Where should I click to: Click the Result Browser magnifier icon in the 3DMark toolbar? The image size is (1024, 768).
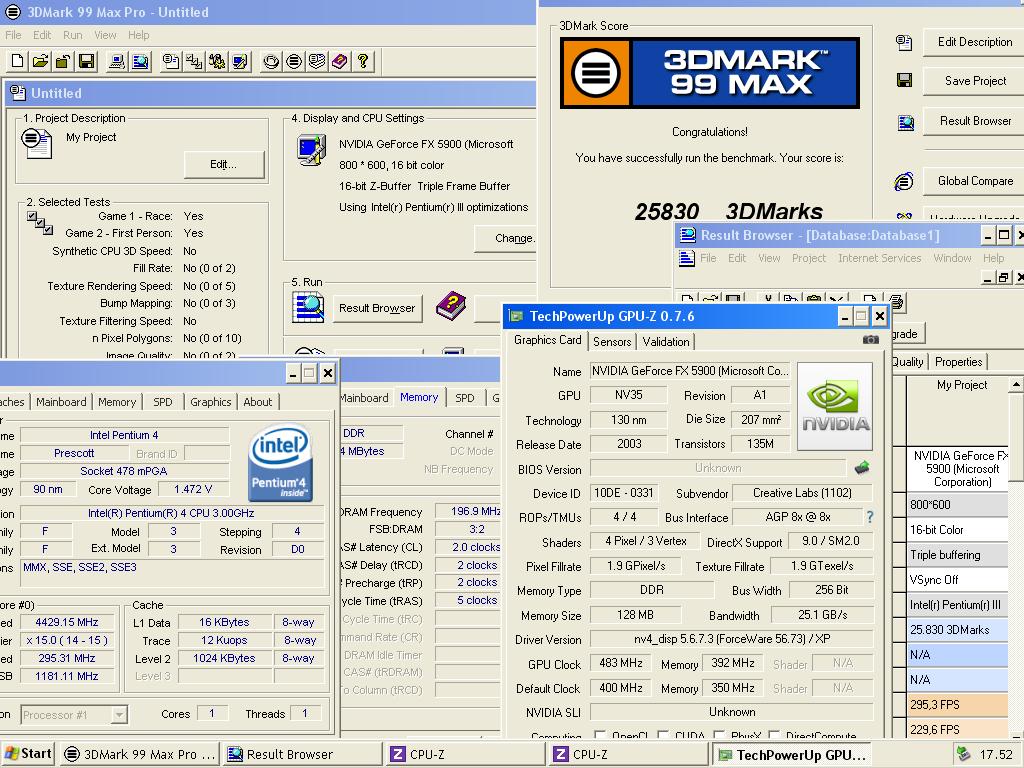point(140,61)
